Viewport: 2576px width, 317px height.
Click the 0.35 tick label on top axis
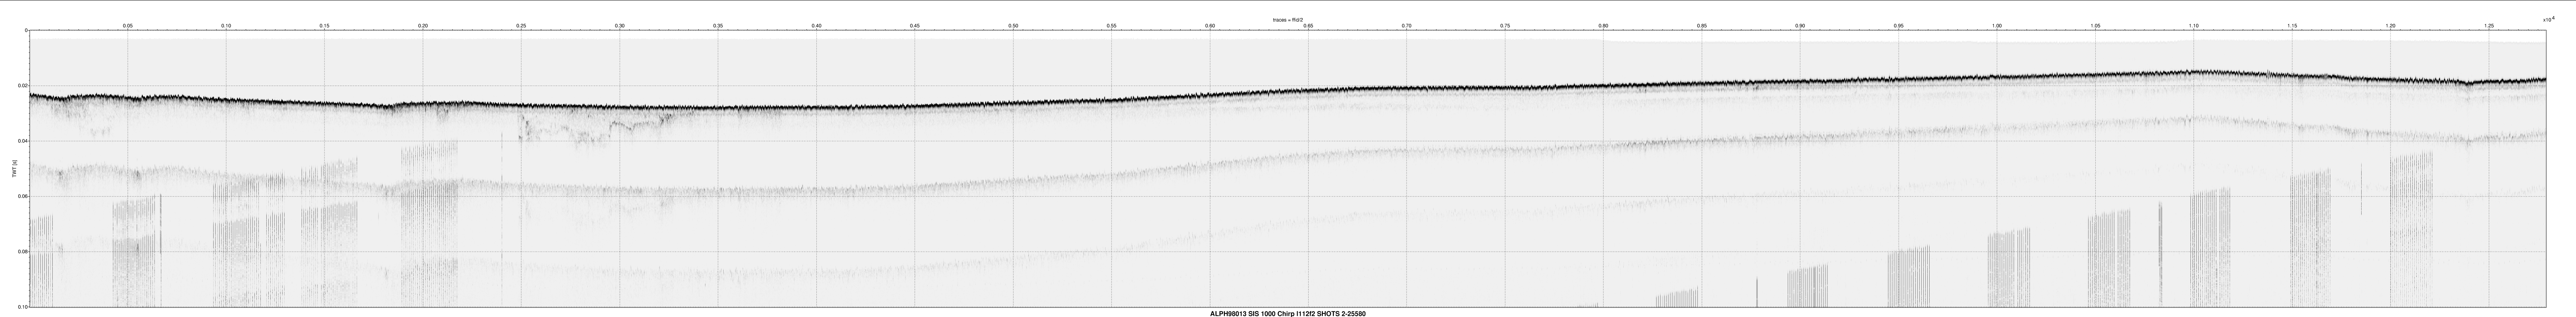click(x=718, y=25)
